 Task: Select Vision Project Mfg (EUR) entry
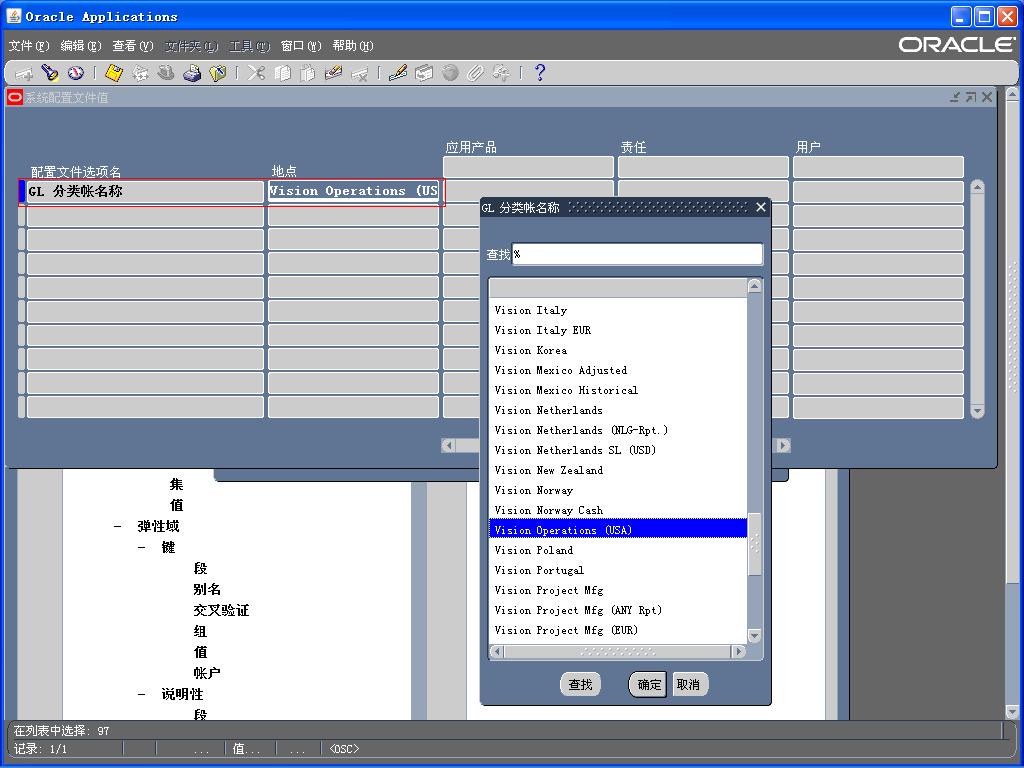pos(618,630)
